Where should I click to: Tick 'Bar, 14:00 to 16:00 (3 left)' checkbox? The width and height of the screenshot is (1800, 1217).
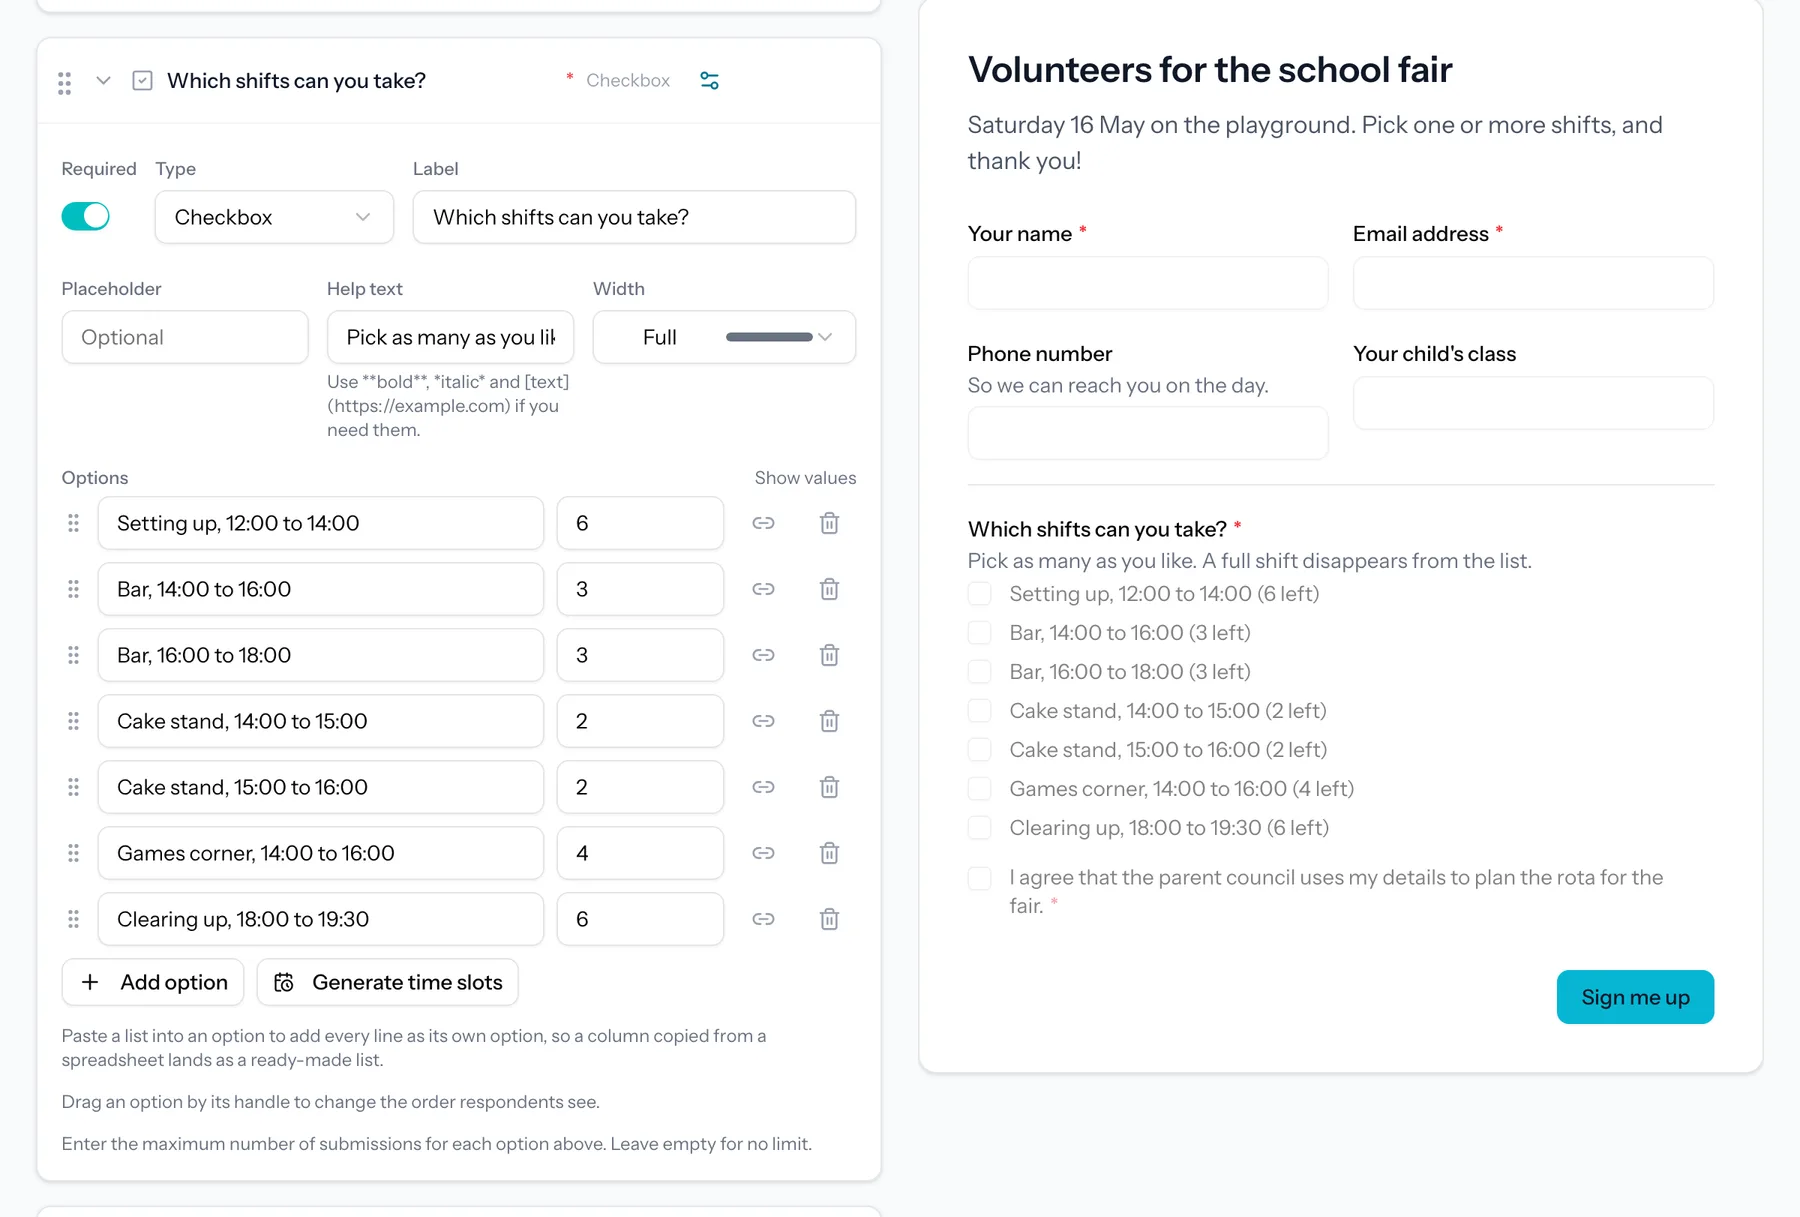[980, 633]
